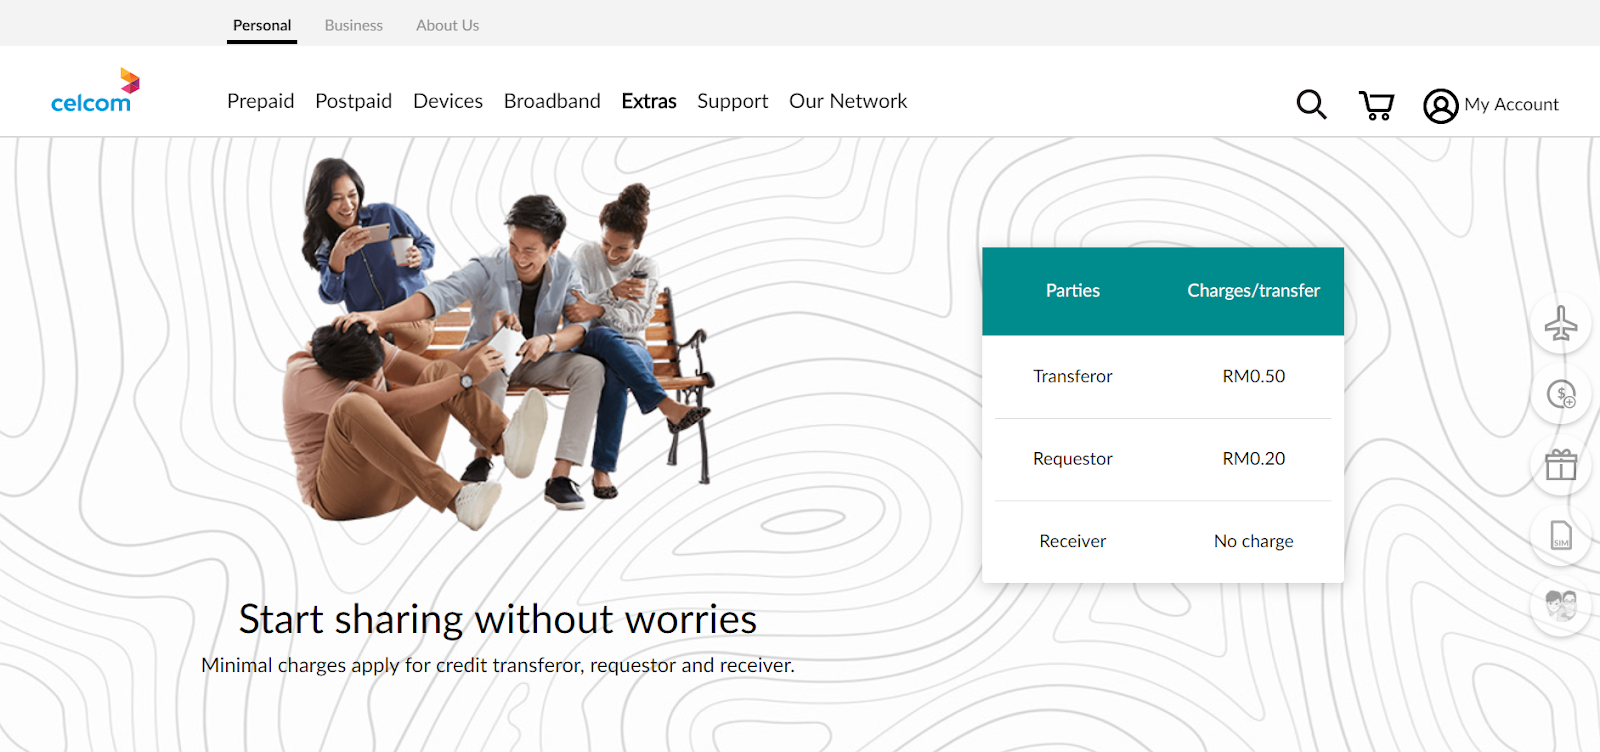Image resolution: width=1600 pixels, height=752 pixels.
Task: Open the Devices menu
Action: click(448, 101)
